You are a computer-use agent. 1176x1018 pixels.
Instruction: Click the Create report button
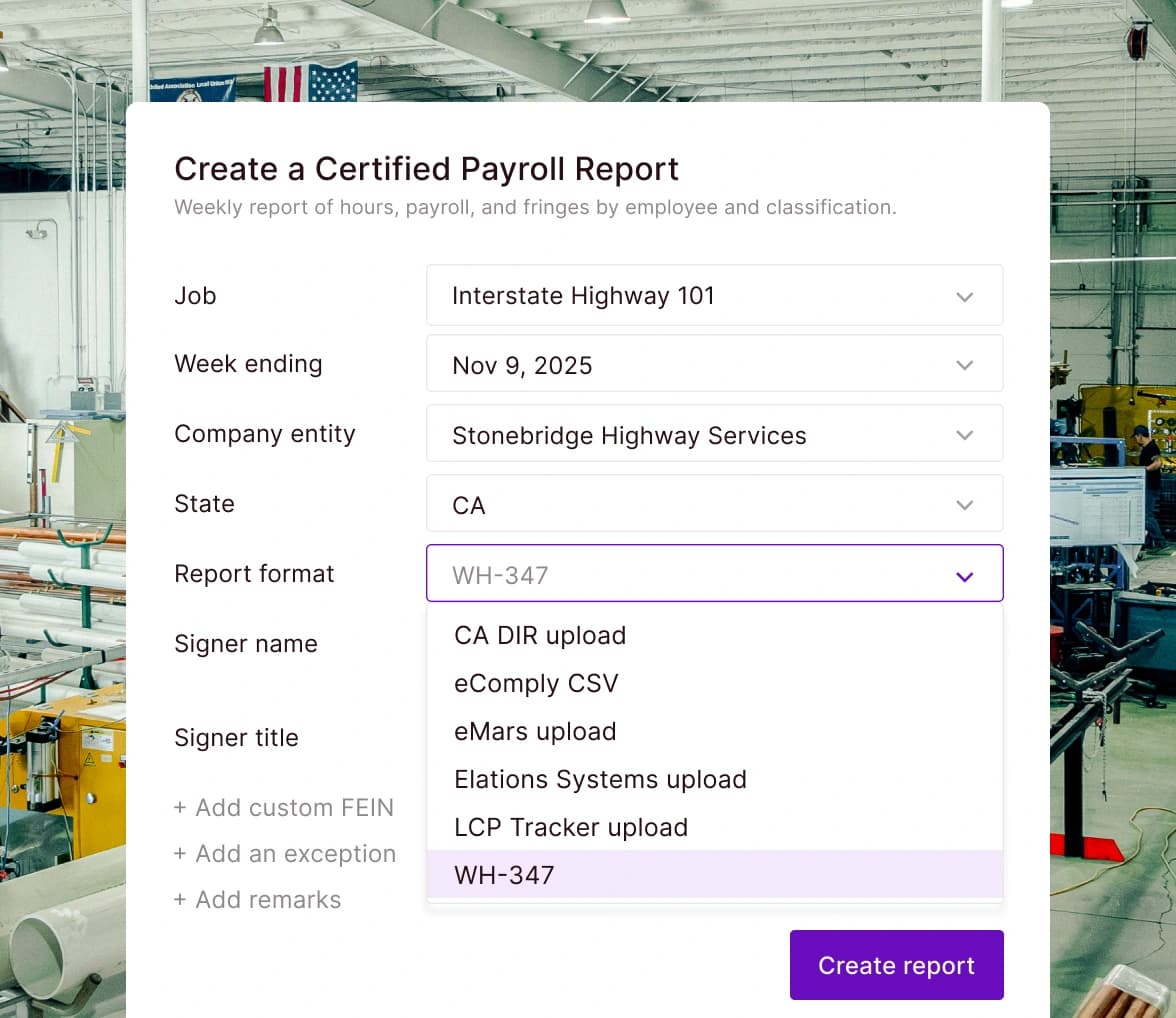pos(896,965)
